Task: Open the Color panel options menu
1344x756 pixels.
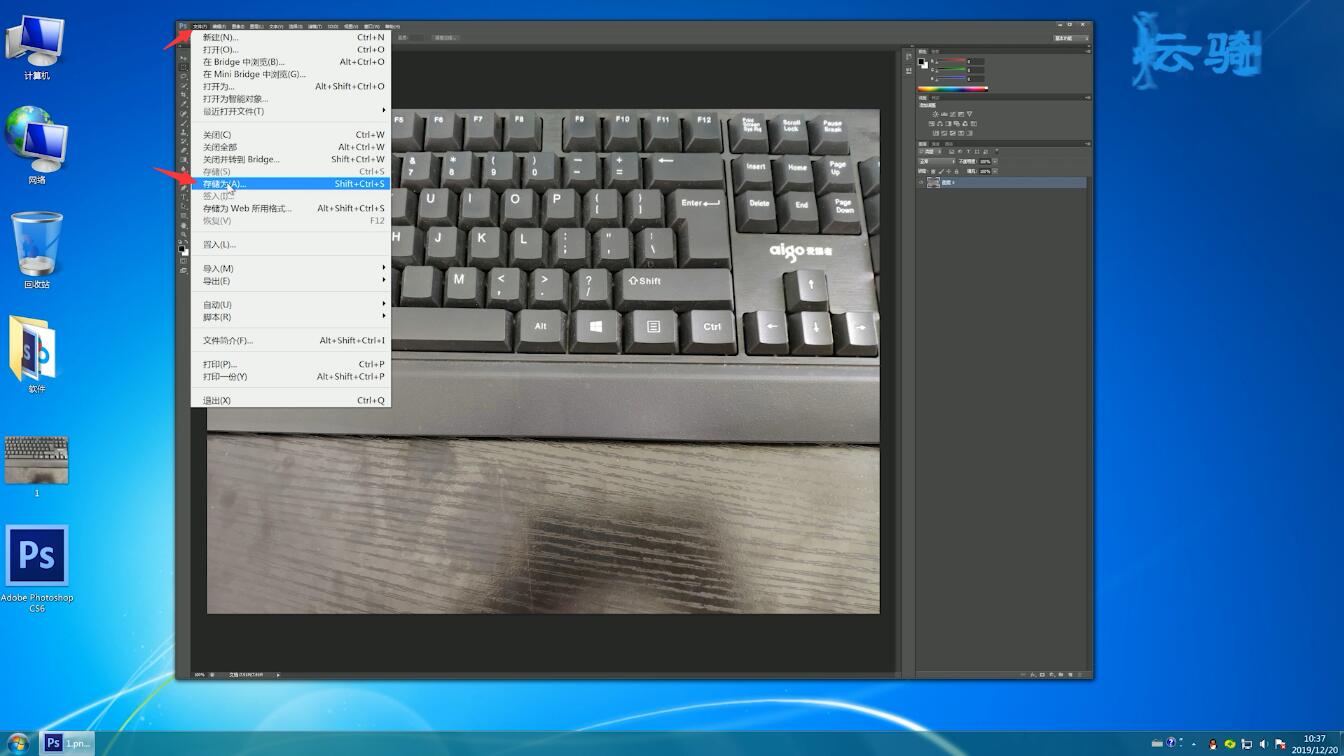Action: (x=1088, y=51)
